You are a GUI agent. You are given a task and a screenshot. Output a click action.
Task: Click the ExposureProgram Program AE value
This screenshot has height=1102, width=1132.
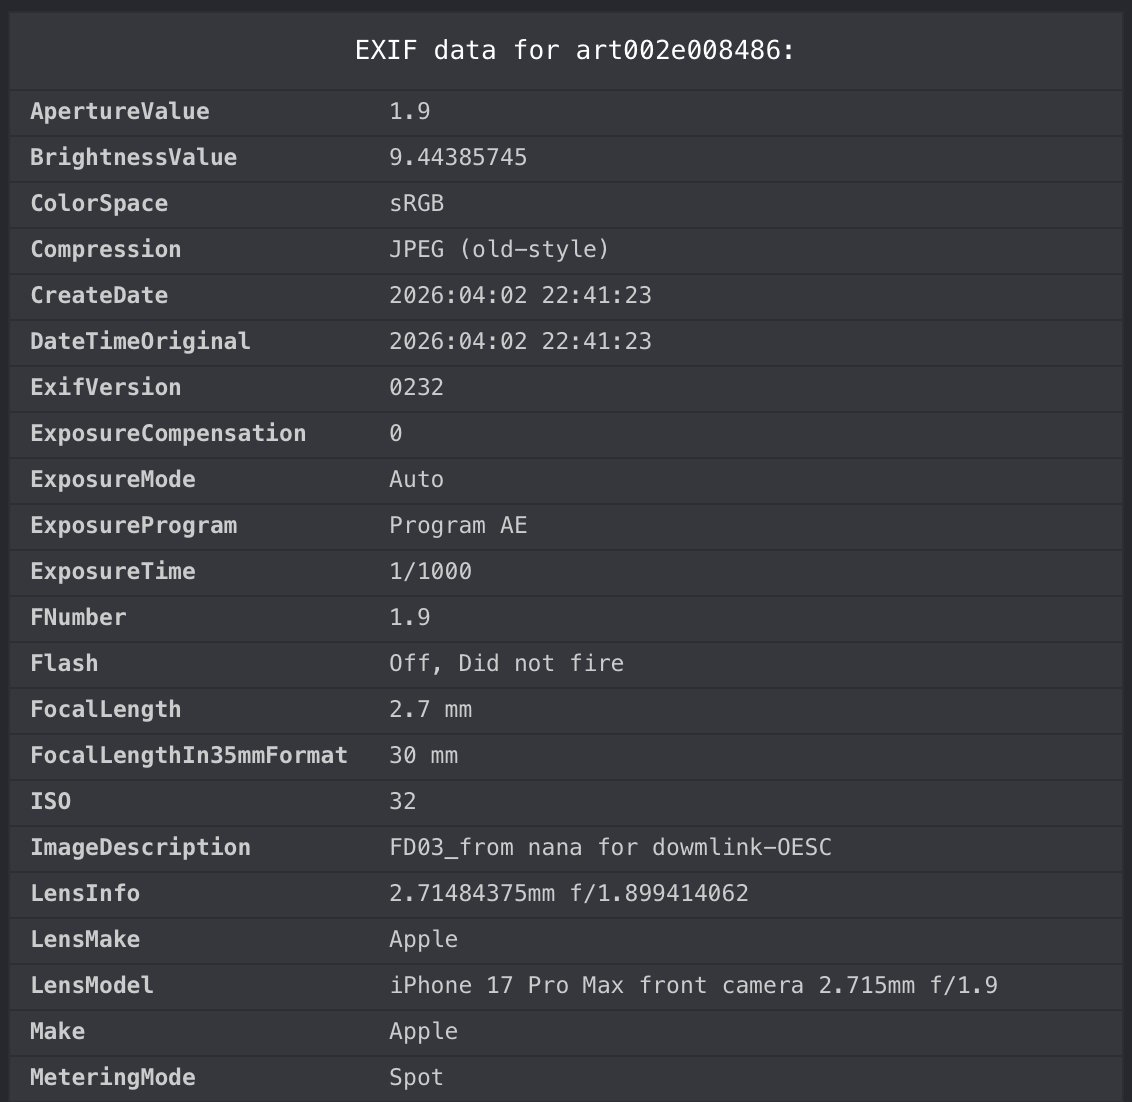pos(458,525)
